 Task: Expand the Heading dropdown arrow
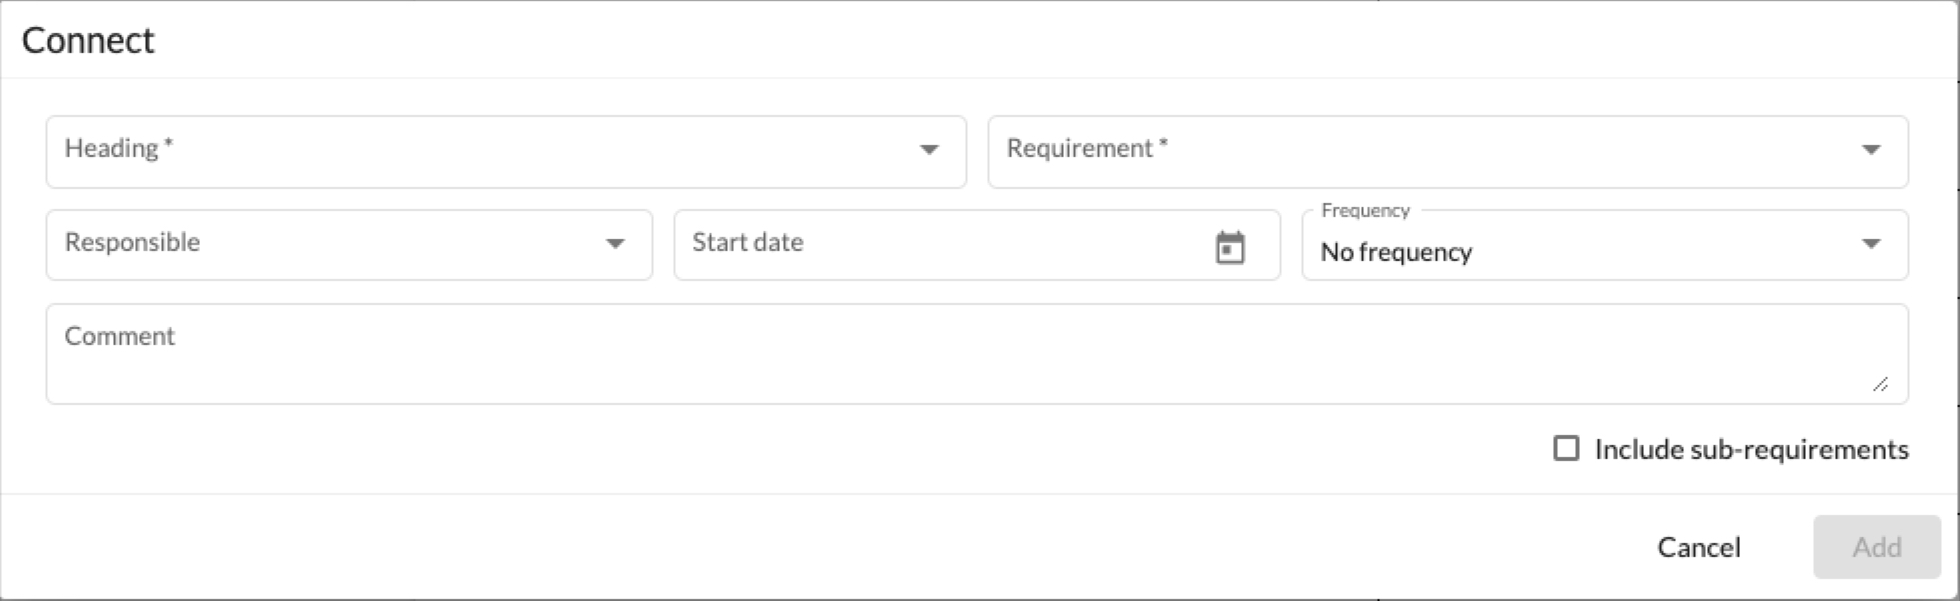click(x=929, y=150)
